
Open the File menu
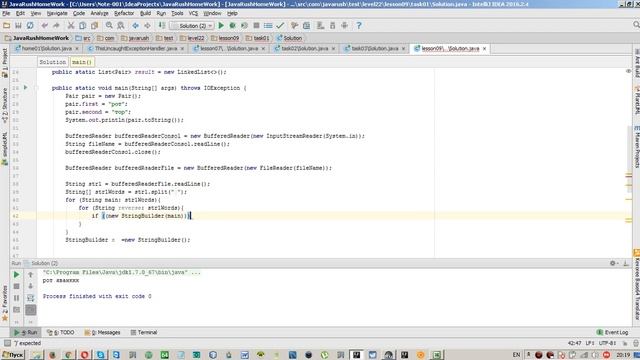point(6,13)
